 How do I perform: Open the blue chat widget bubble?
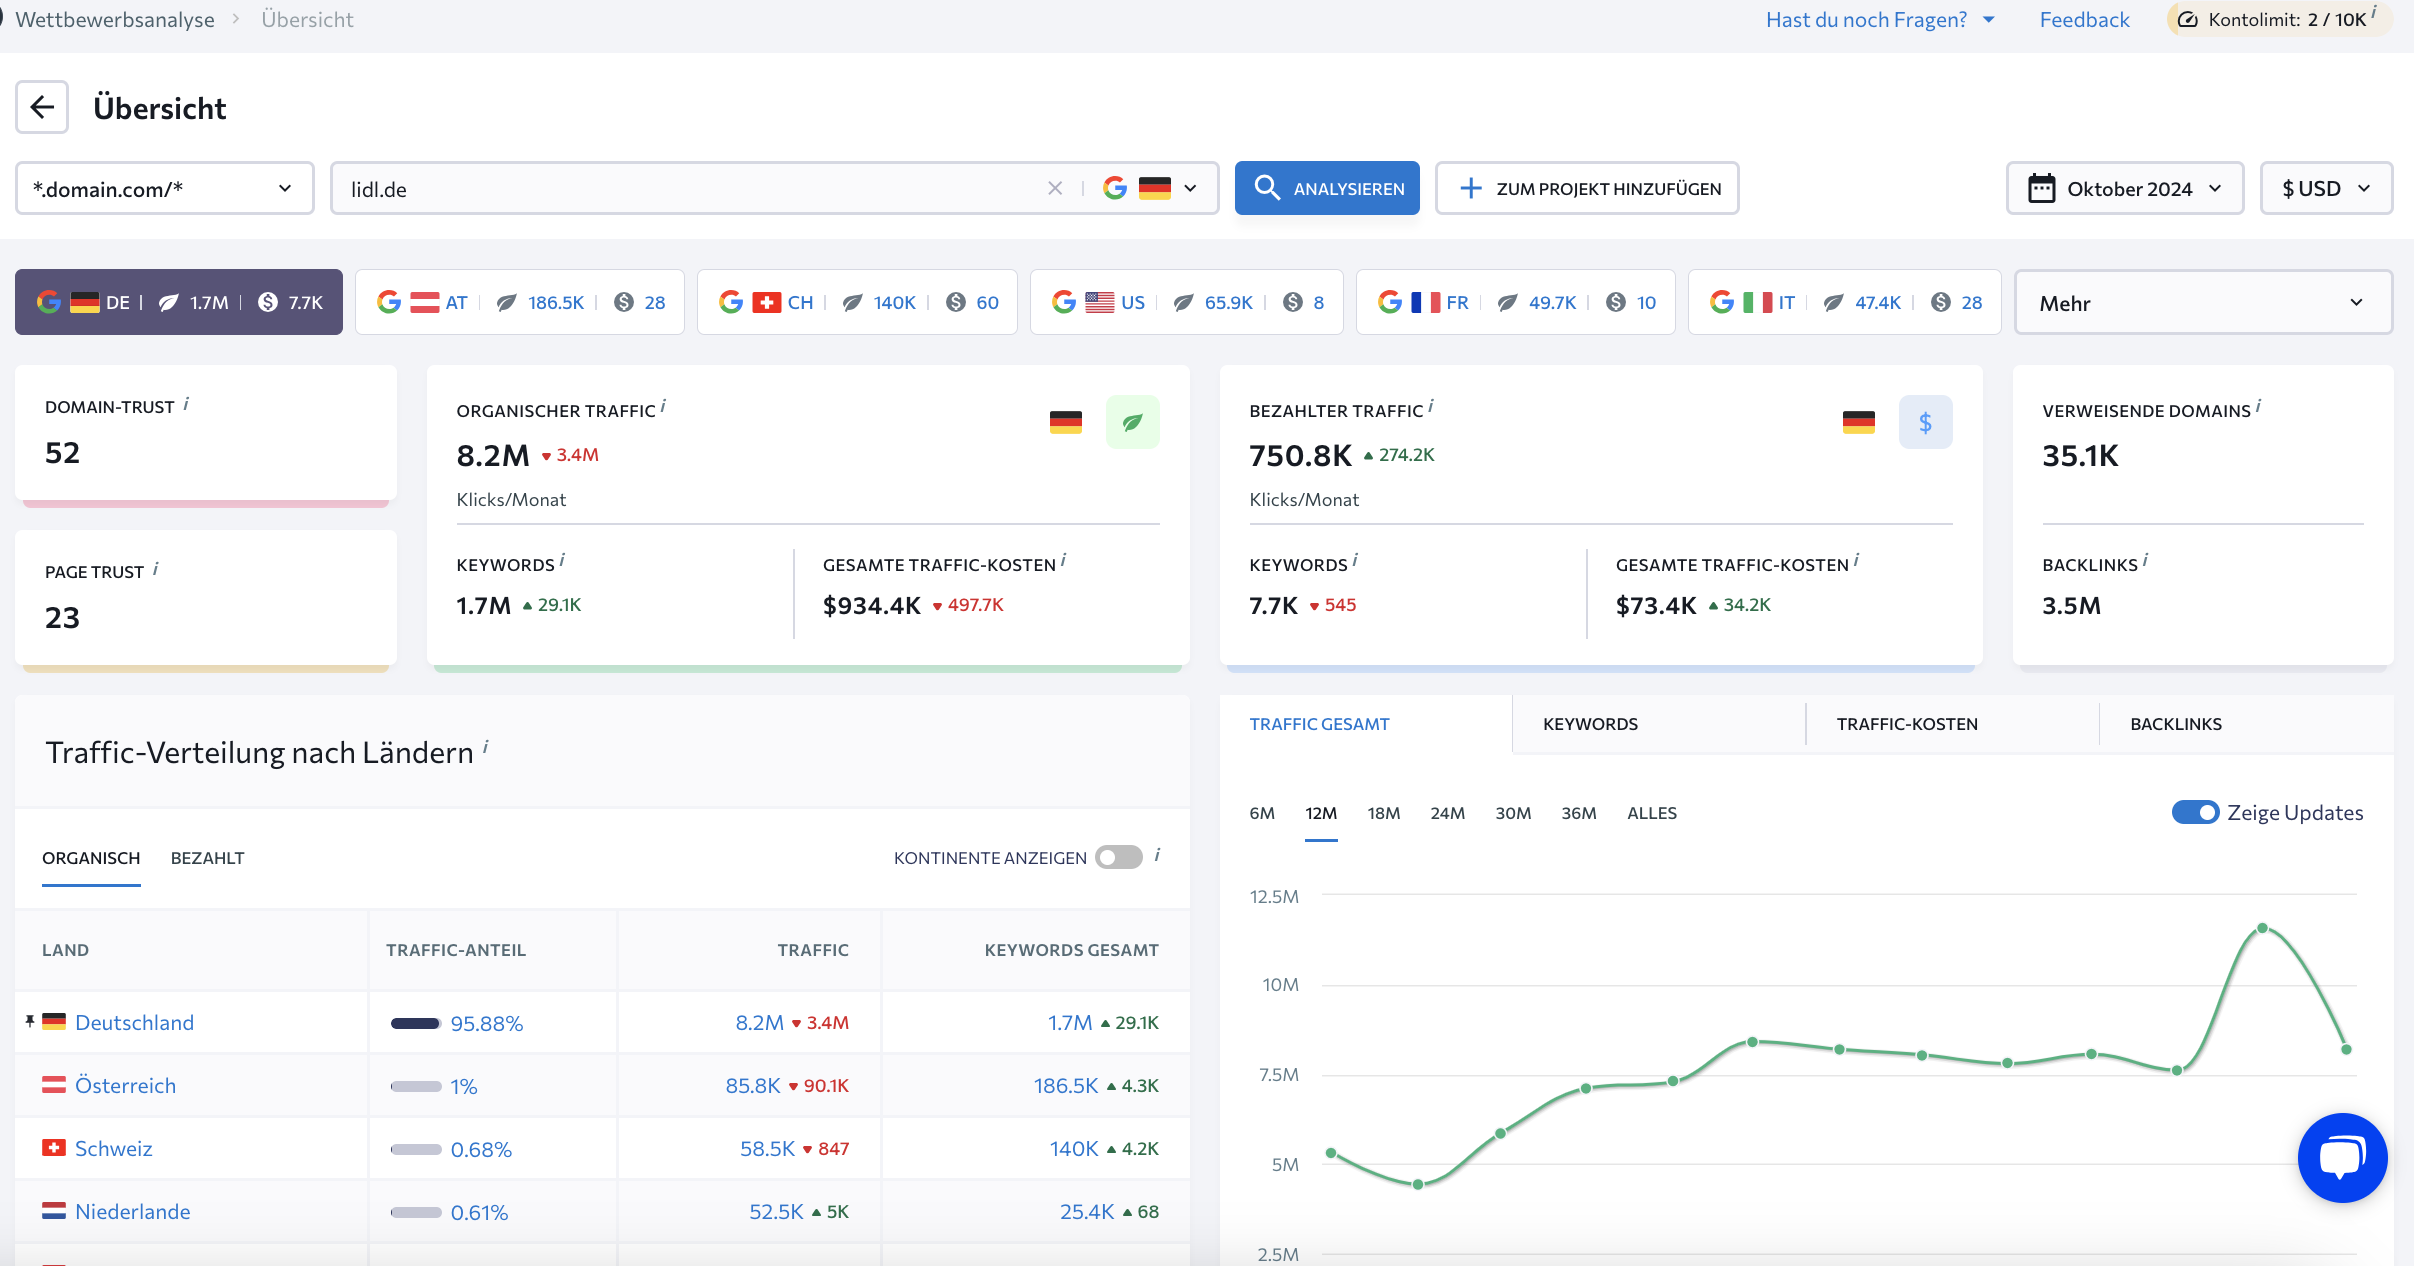[2342, 1157]
